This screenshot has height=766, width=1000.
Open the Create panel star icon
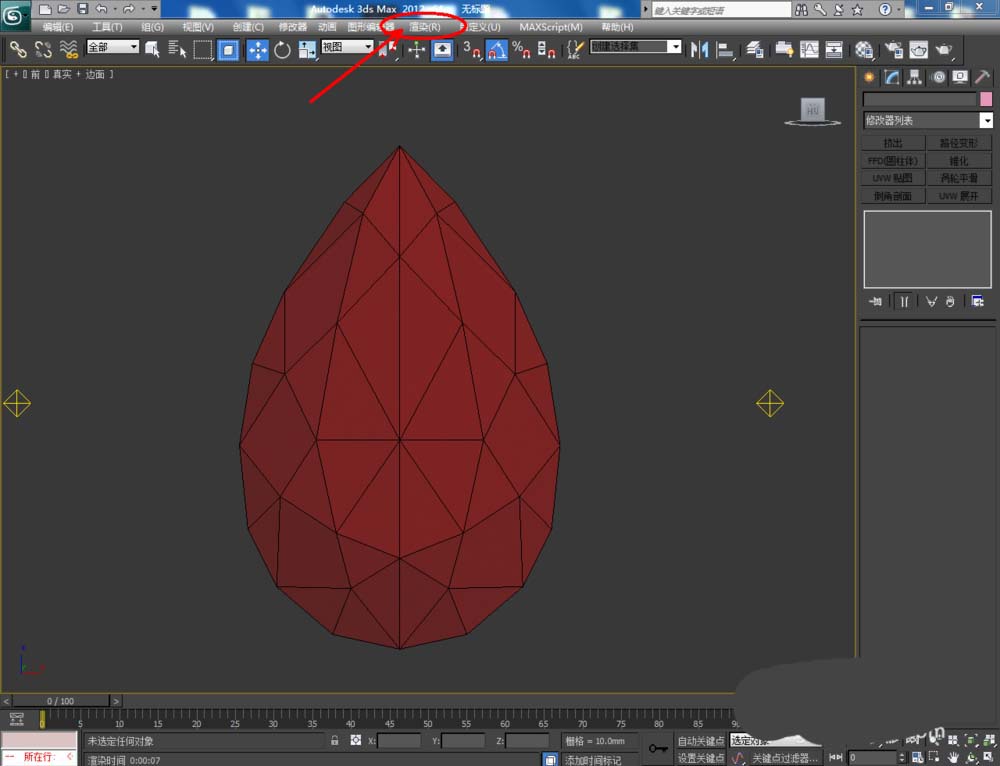pos(870,77)
